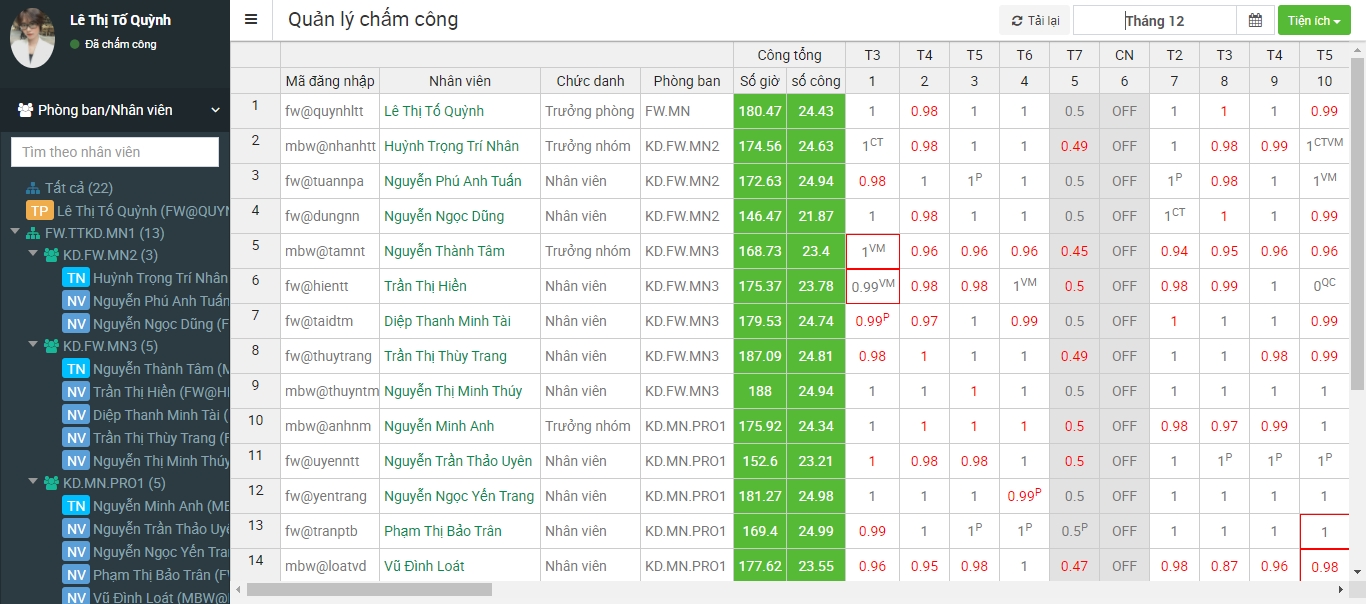Collapse the KD.FW.MN3 department arrow
The image size is (1366, 604).
[33, 346]
